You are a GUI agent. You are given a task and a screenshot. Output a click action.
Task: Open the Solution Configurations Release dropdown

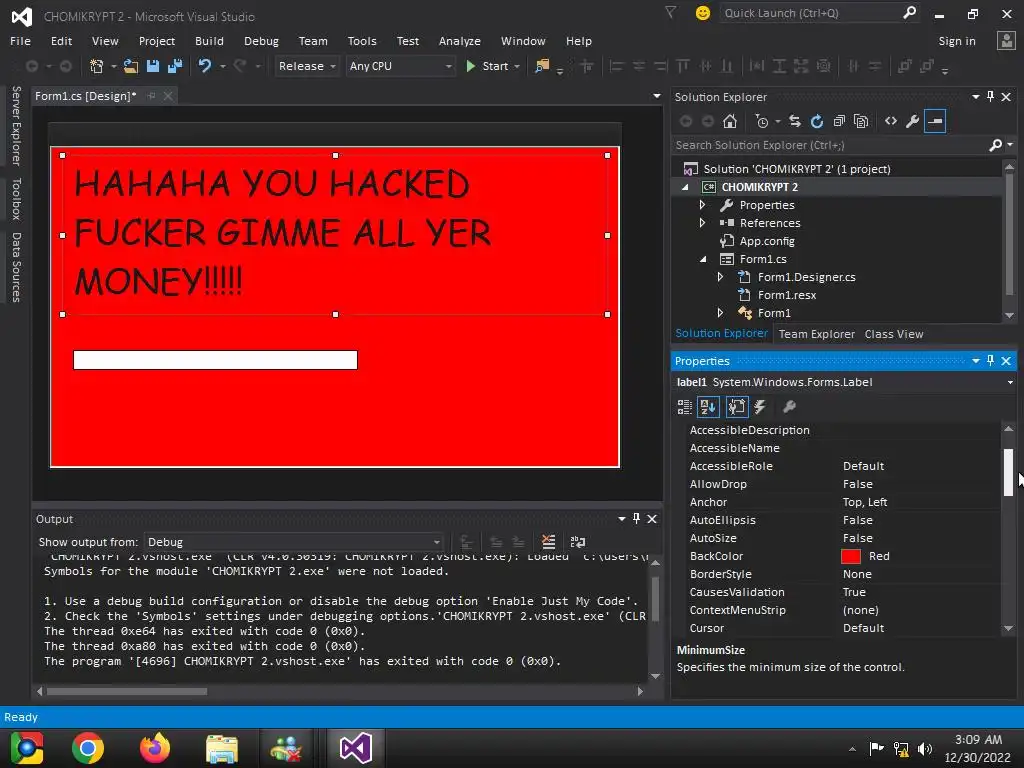(x=306, y=66)
